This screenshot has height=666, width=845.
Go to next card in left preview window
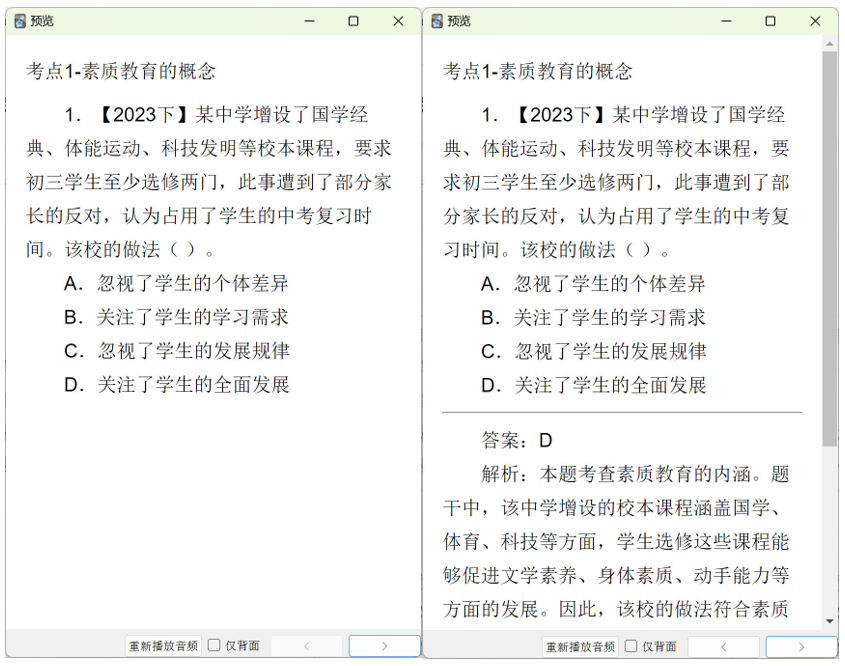click(x=384, y=646)
